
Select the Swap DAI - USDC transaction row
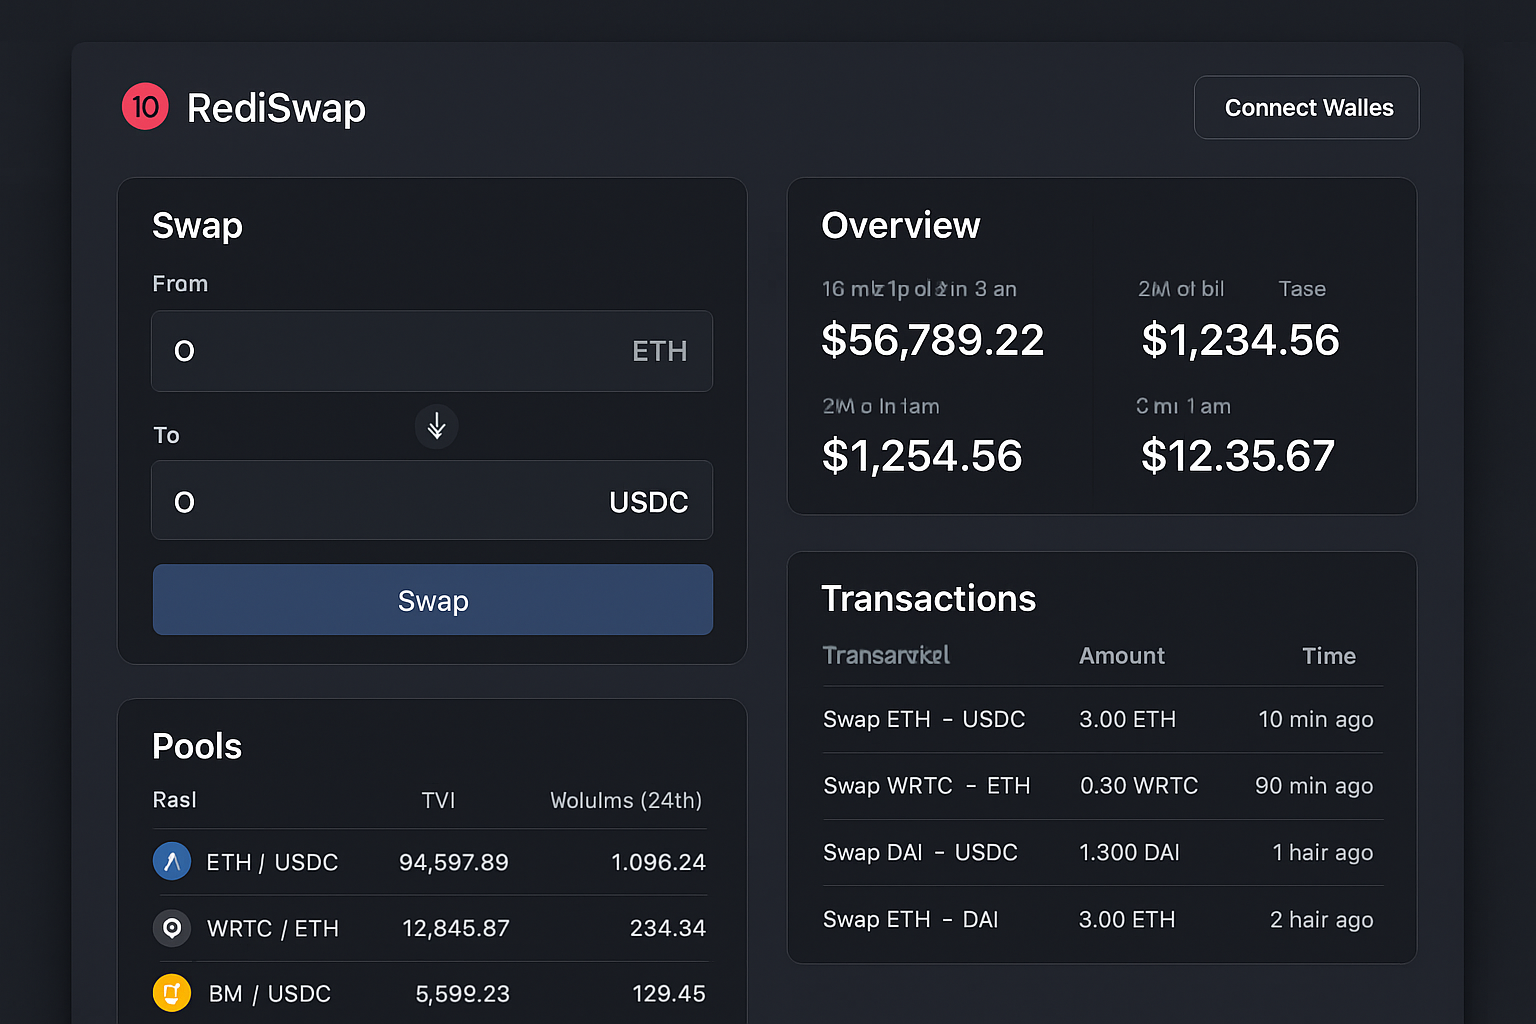[1100, 852]
